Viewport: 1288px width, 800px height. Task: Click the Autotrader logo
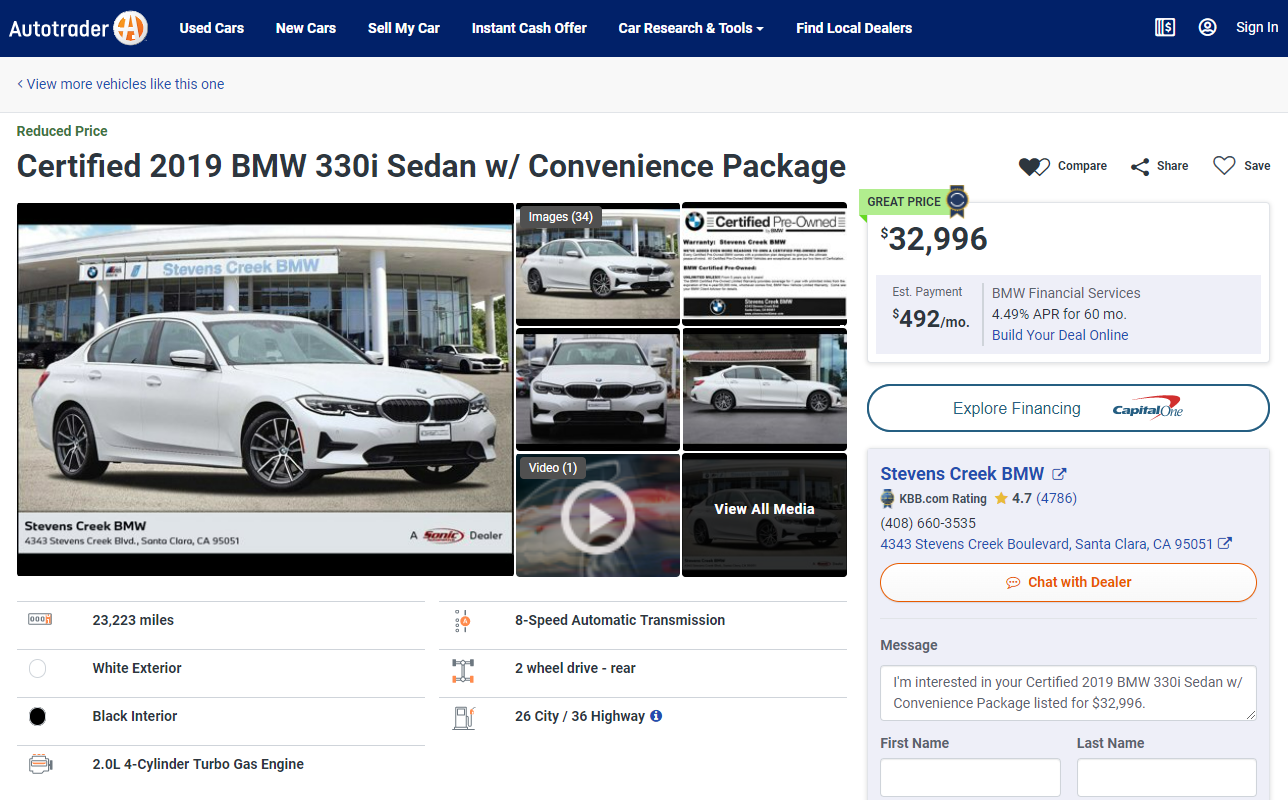coord(78,28)
